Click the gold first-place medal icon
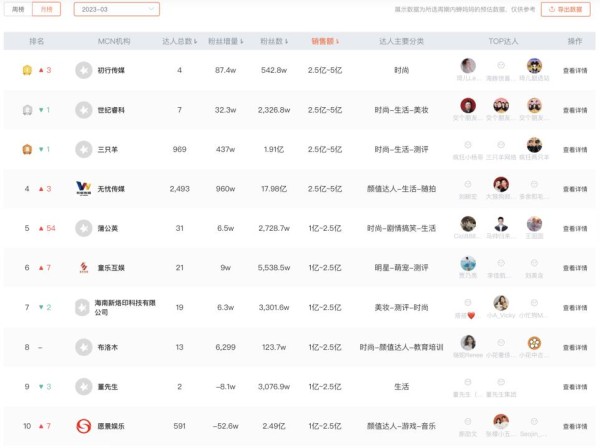The height and width of the screenshot is (448, 600). coord(27,70)
